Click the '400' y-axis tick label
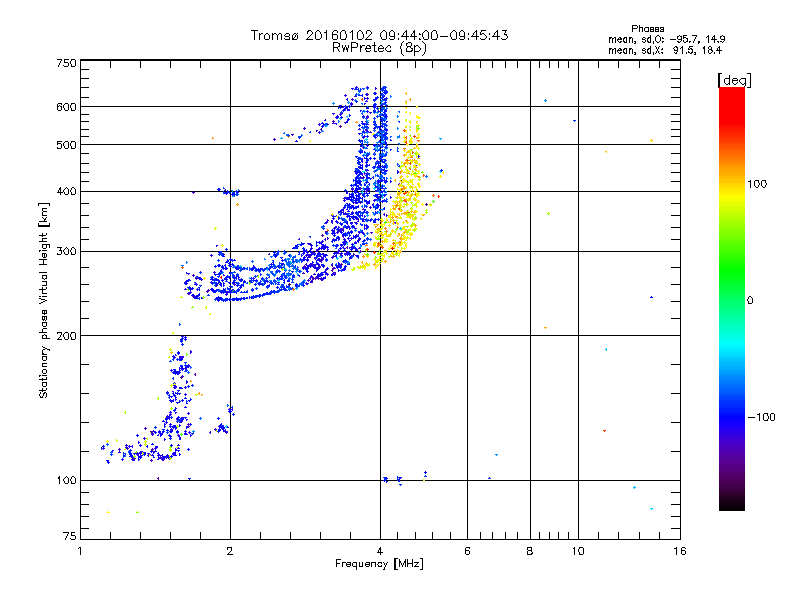The image size is (800, 600). tap(66, 192)
